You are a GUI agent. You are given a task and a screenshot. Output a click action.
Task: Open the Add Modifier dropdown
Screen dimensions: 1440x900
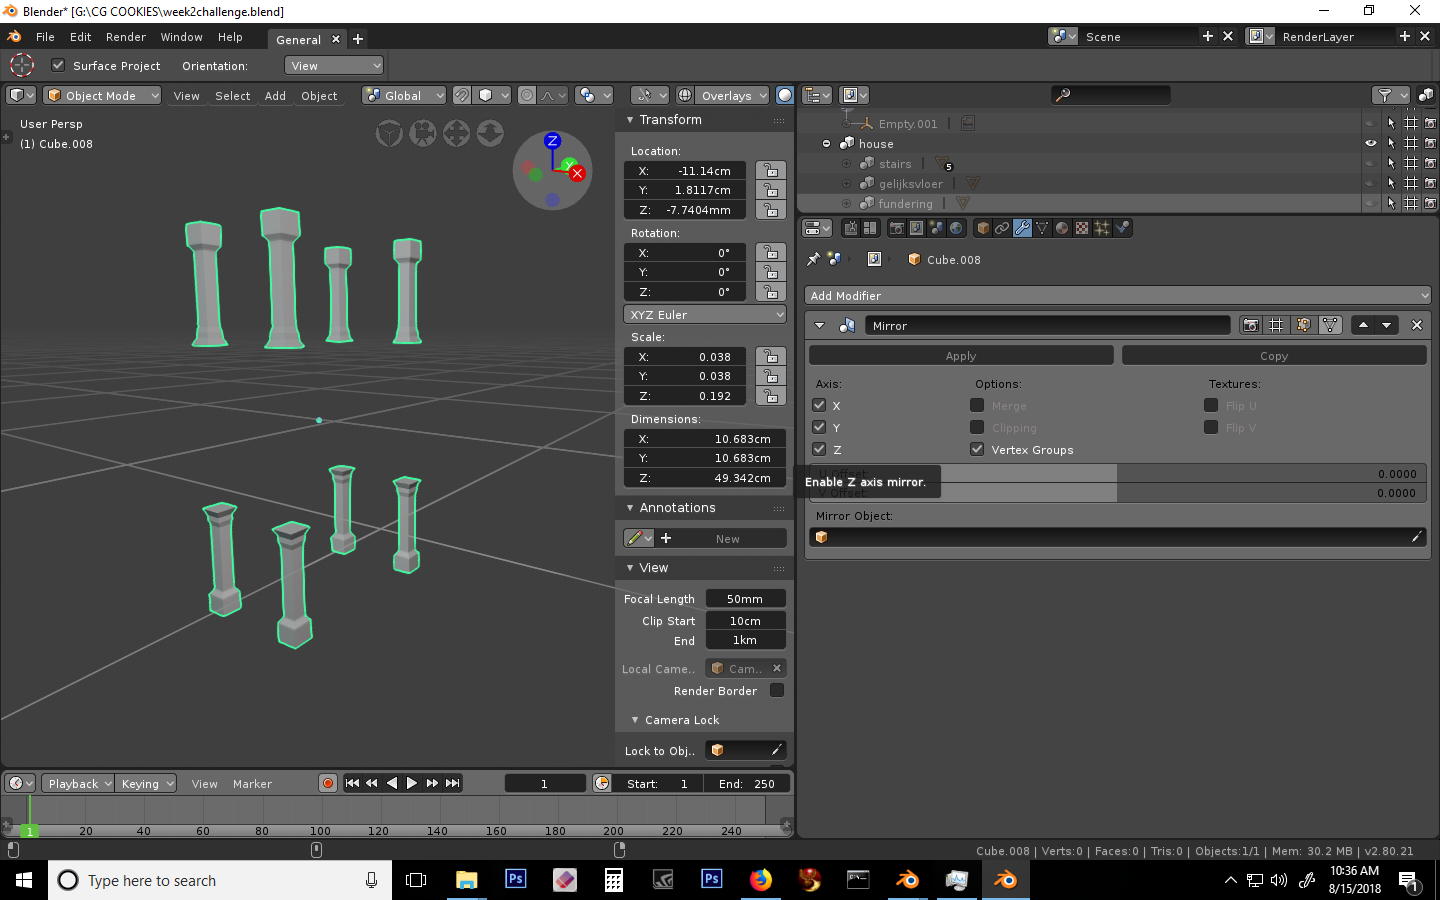pos(1118,295)
